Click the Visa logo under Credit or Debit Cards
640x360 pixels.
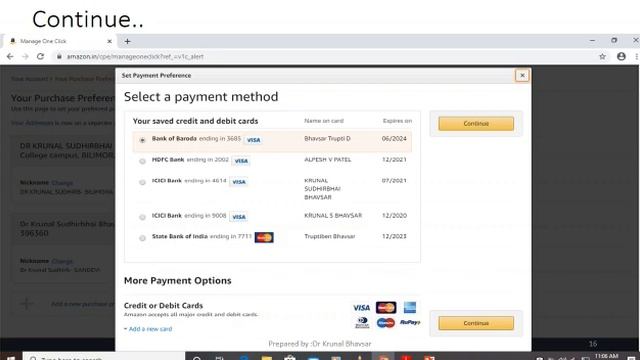[x=361, y=308]
